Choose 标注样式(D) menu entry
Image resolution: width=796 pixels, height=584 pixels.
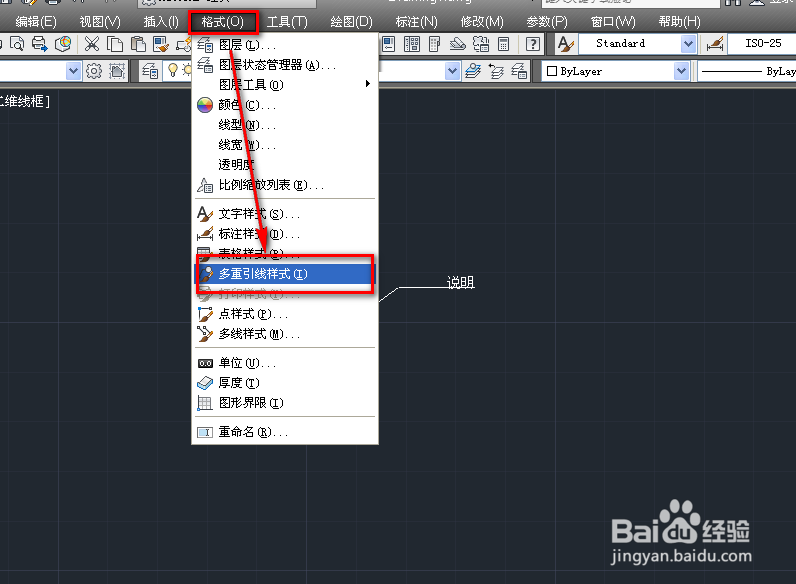tap(285, 234)
